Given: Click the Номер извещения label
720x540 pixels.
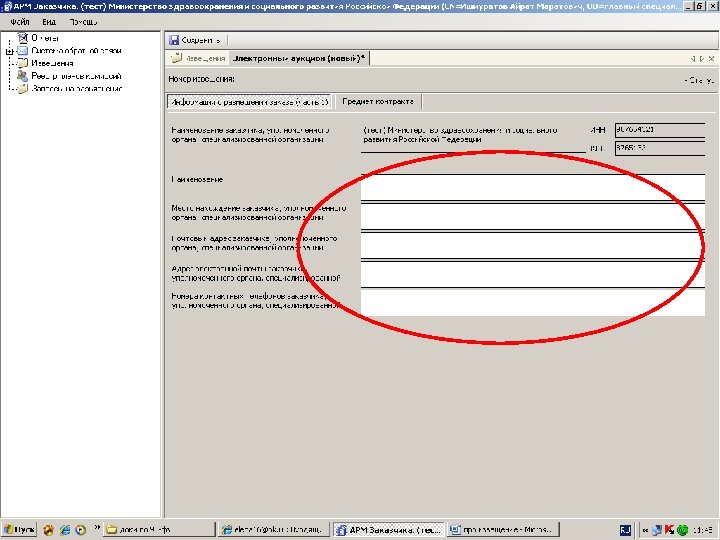Looking at the screenshot, I should 202,79.
